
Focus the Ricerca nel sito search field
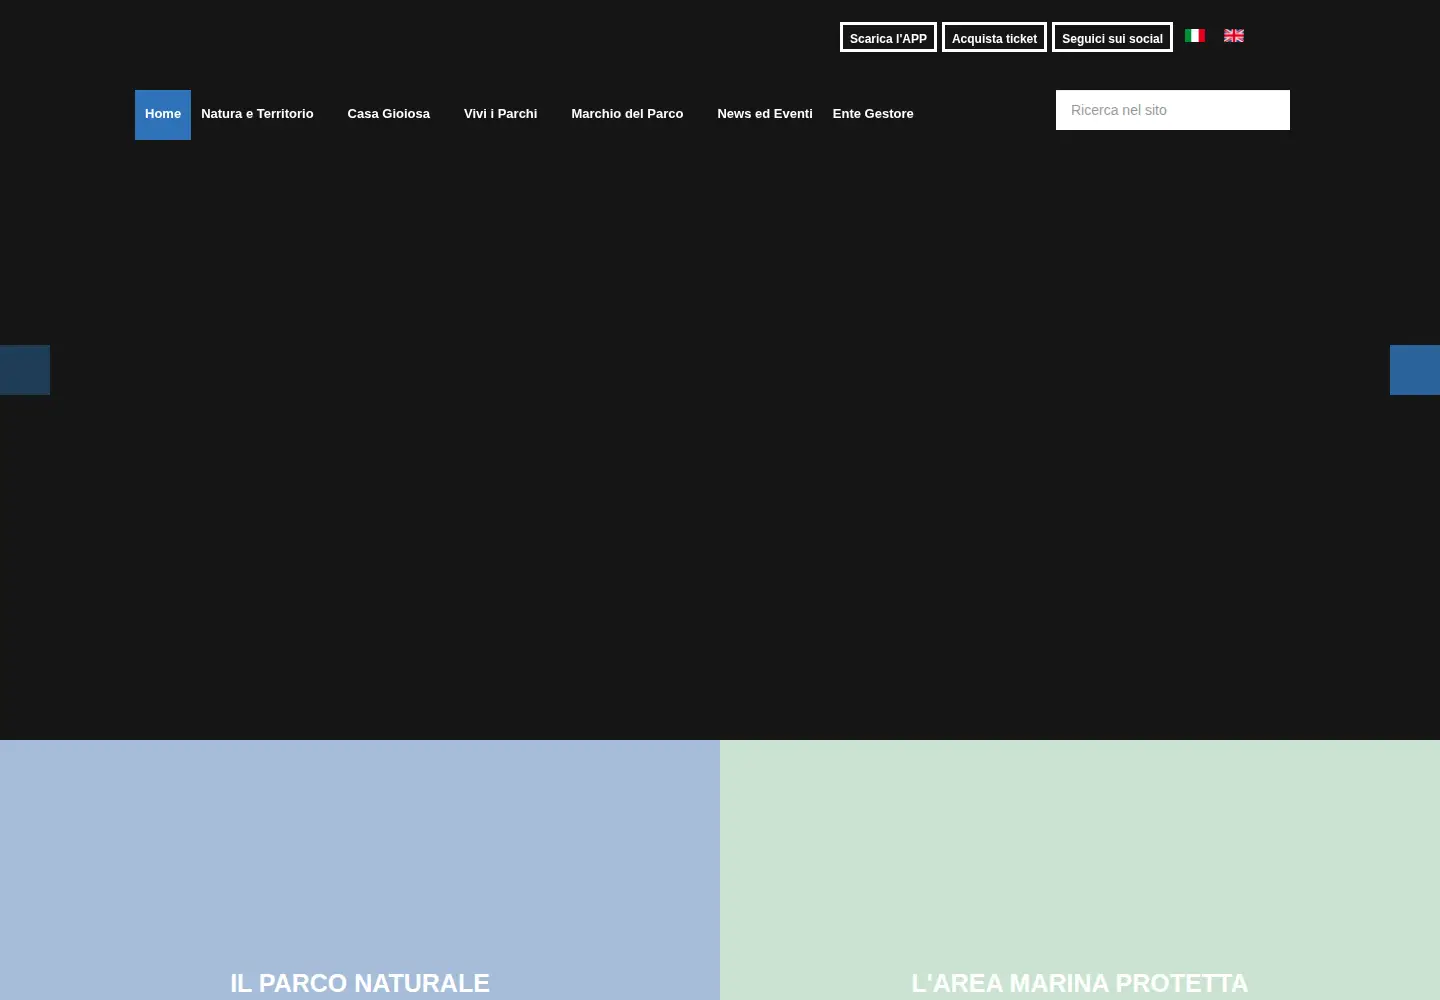tap(1173, 110)
